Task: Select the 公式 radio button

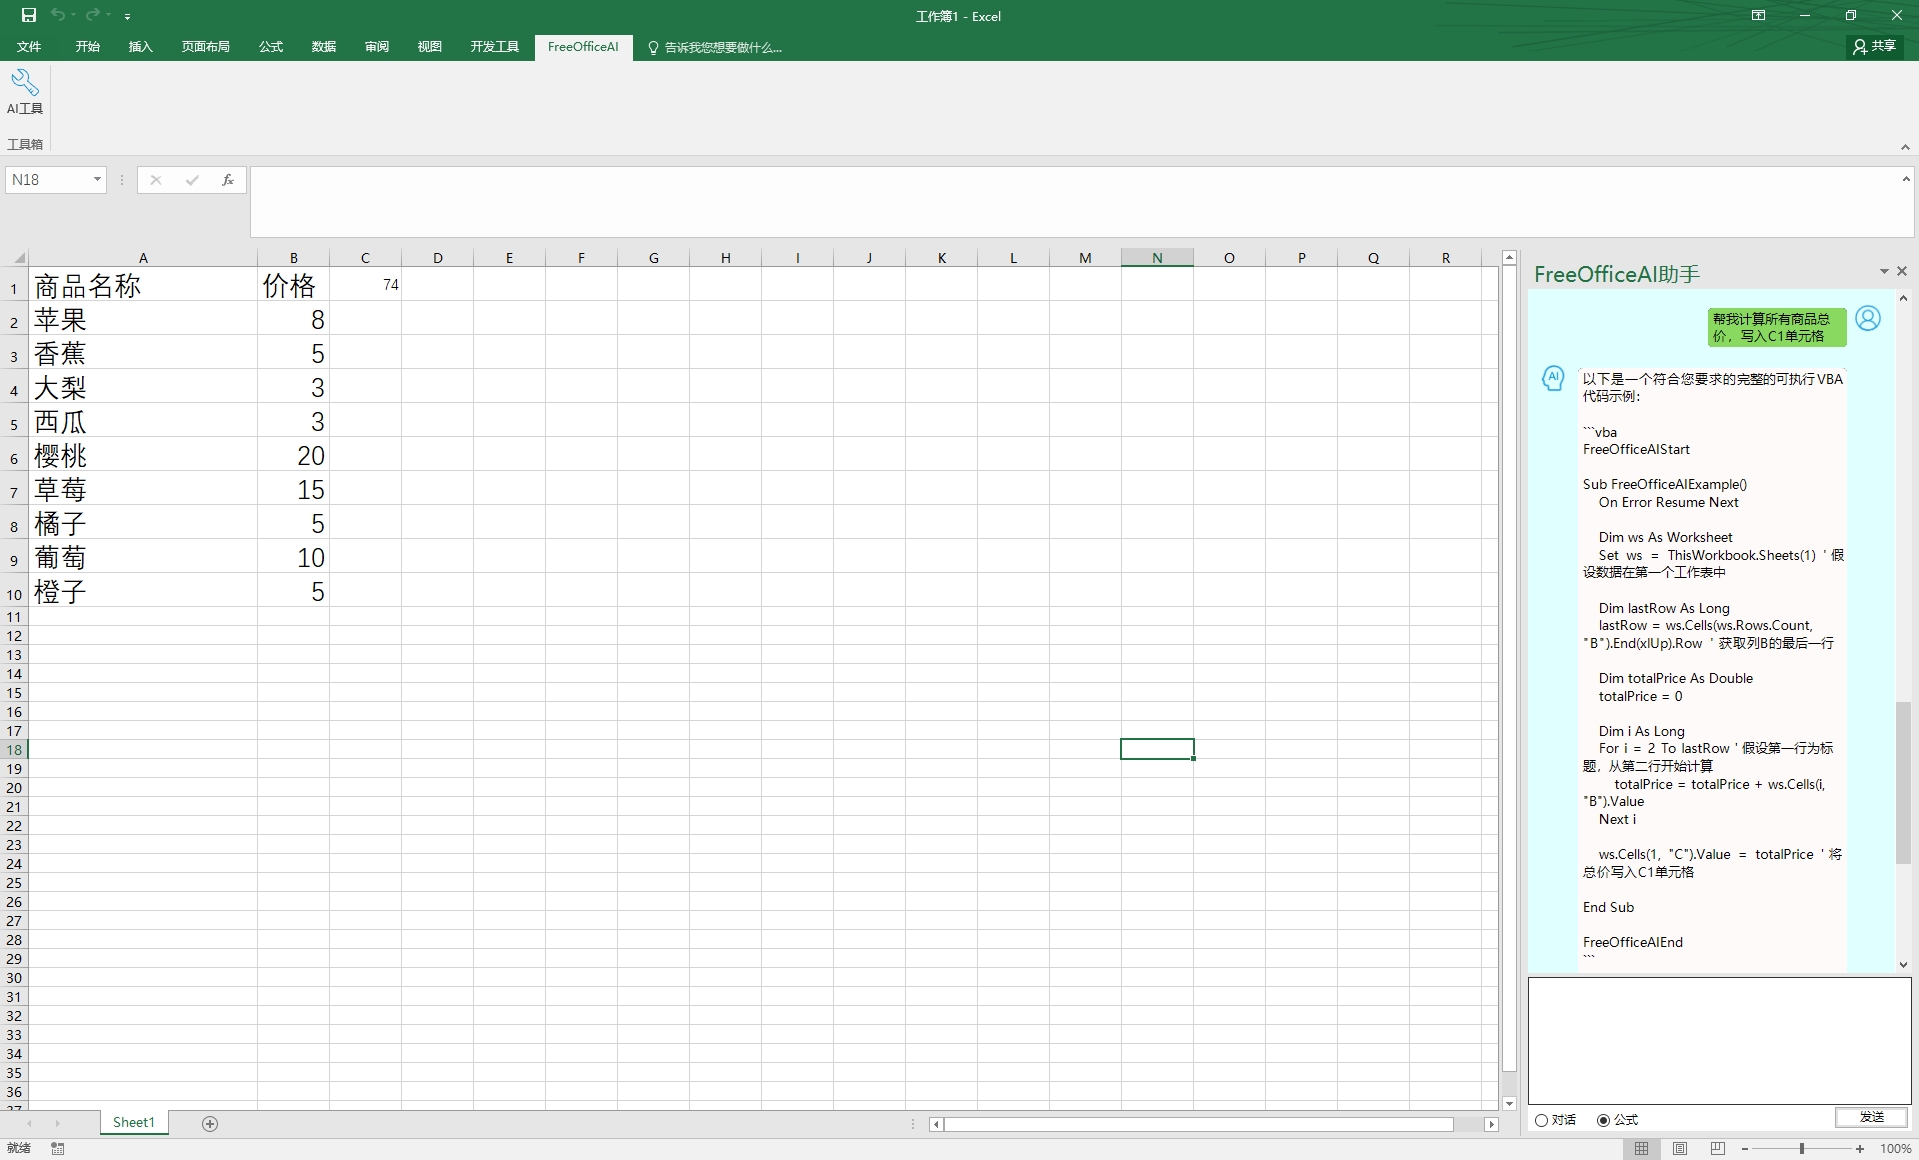Action: tap(1604, 1120)
